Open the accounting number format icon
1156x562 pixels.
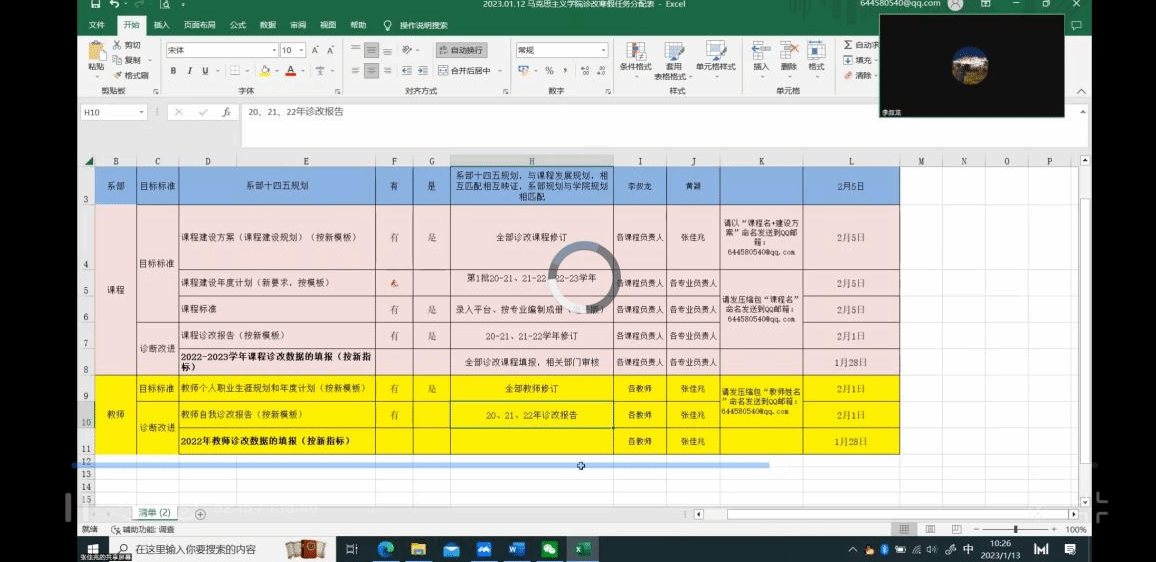tap(523, 71)
